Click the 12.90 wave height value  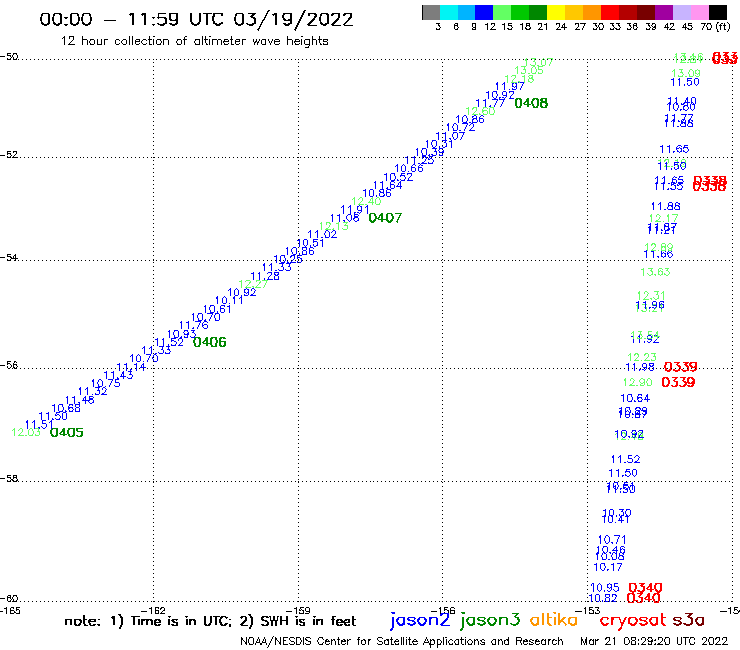tap(638, 382)
